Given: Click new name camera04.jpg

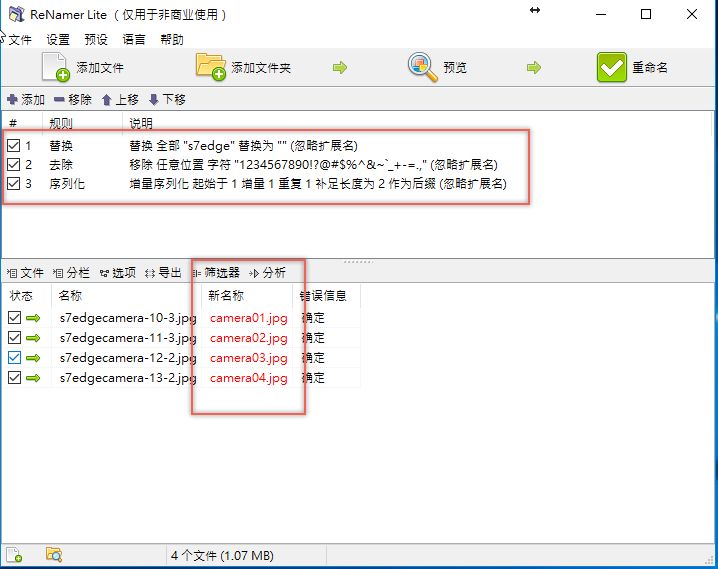Looking at the screenshot, I should point(249,378).
